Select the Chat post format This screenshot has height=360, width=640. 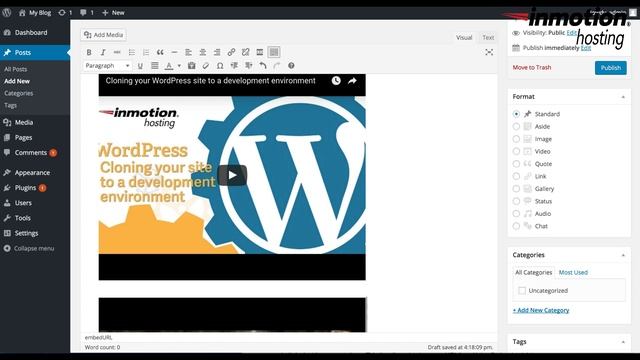[x=516, y=226]
